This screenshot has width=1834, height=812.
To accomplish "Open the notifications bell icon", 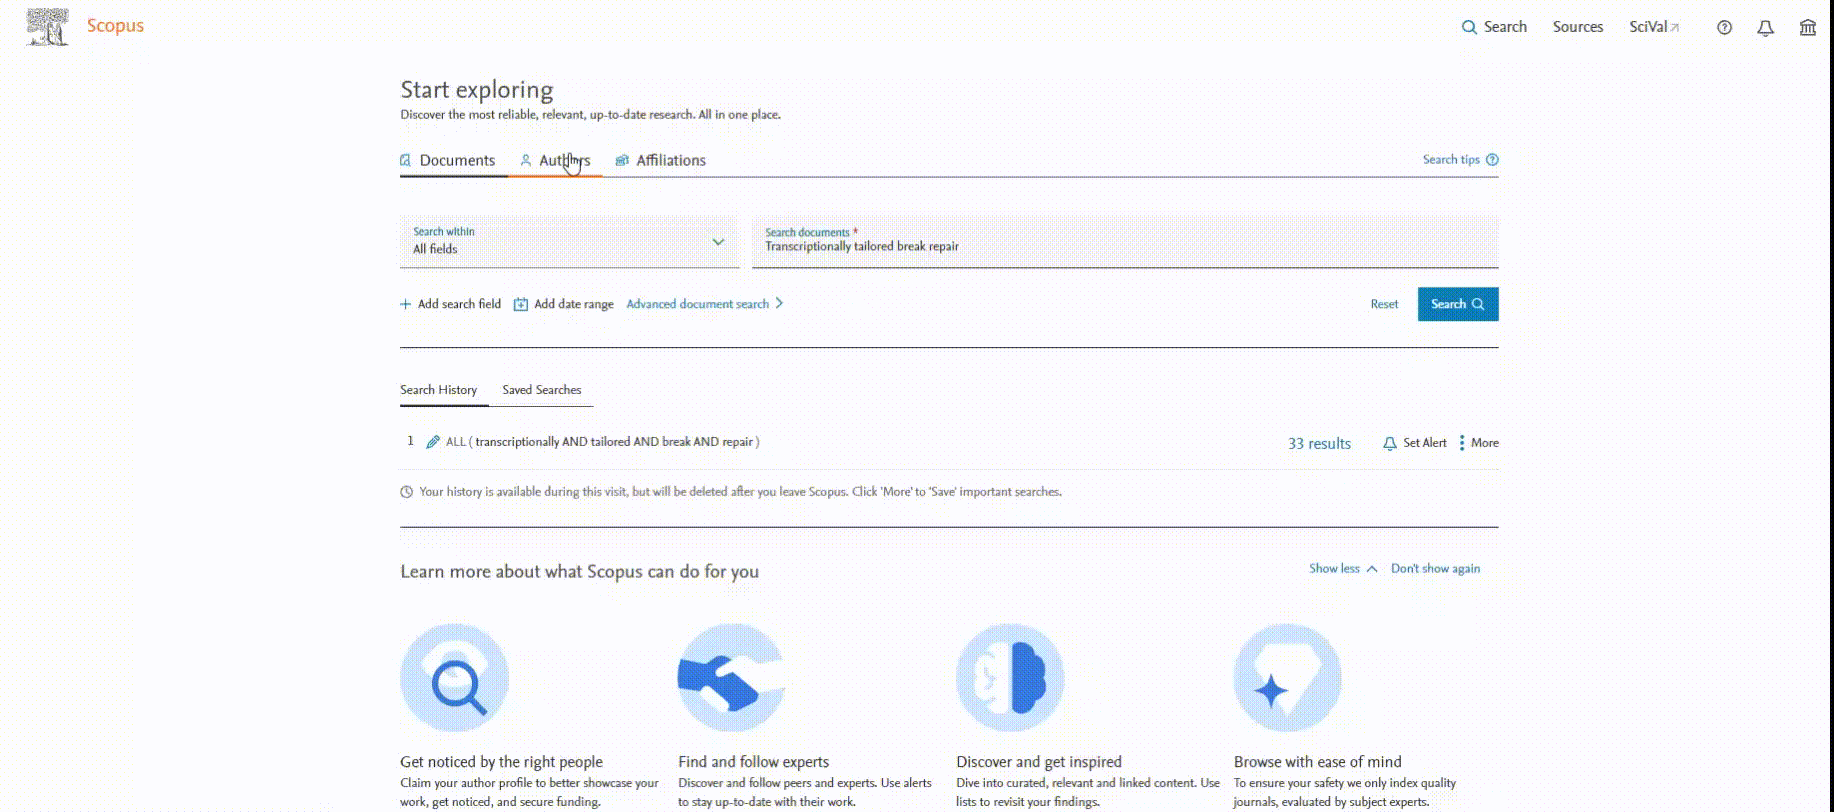I will 1766,28.
